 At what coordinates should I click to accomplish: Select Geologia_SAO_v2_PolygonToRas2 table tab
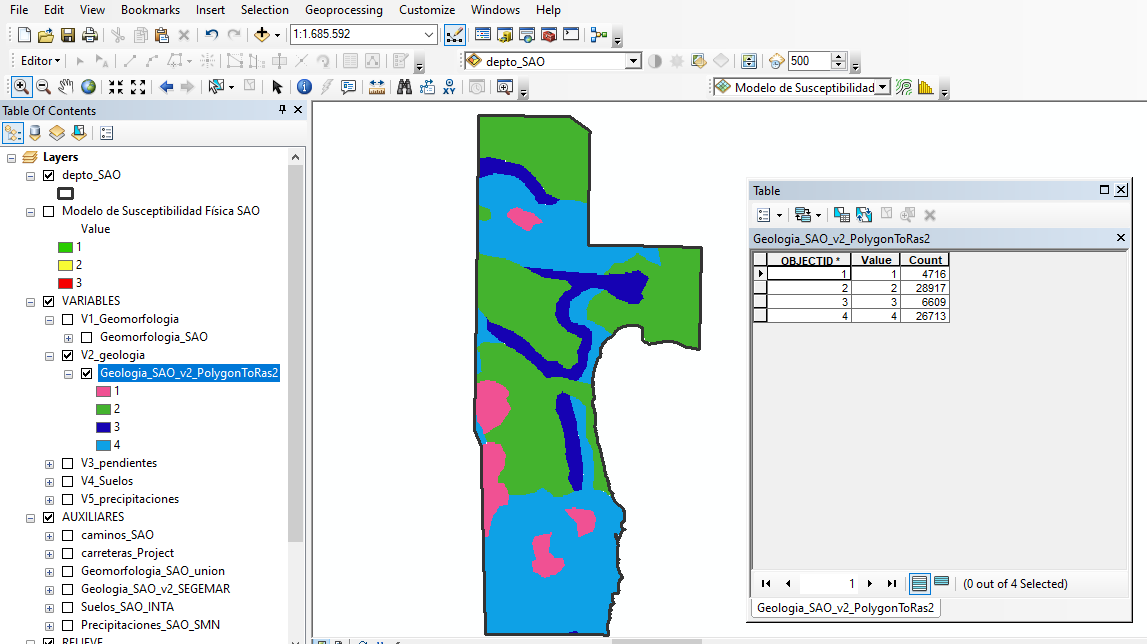(x=845, y=608)
